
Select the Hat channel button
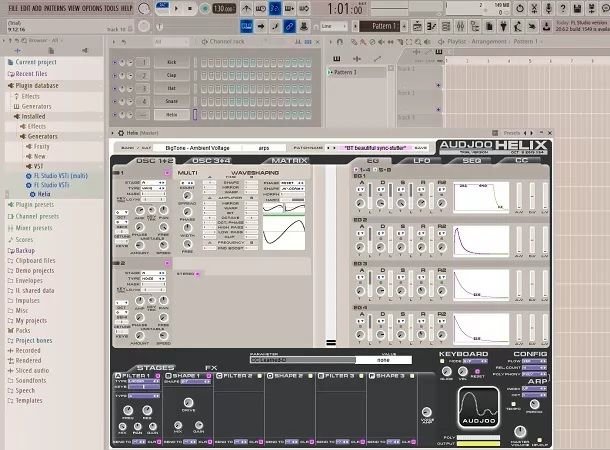click(172, 88)
